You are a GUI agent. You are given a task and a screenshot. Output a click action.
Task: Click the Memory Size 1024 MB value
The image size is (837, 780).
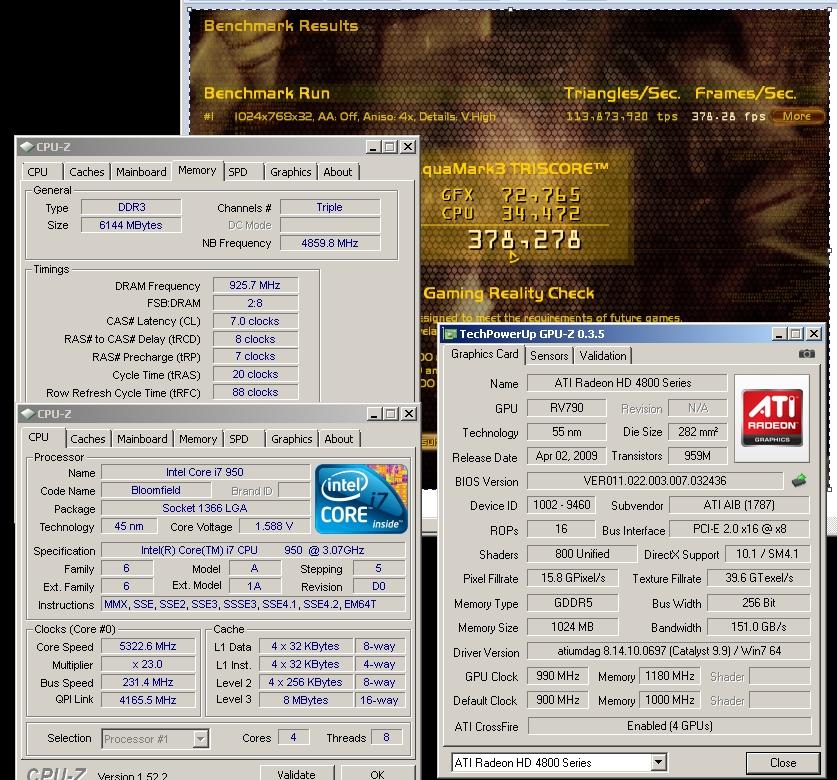coord(572,627)
